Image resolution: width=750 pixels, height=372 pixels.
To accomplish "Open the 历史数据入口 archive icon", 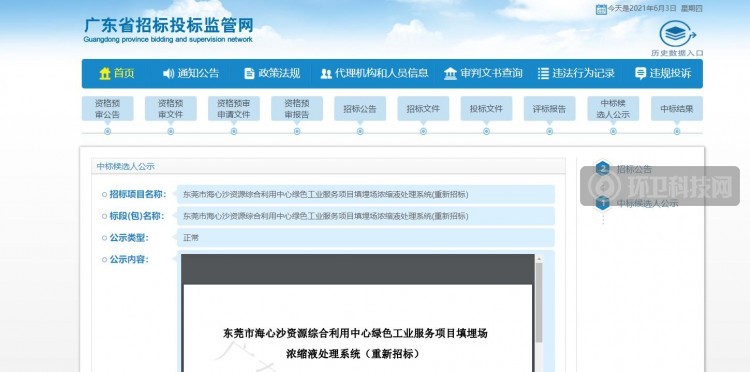I will 677,33.
